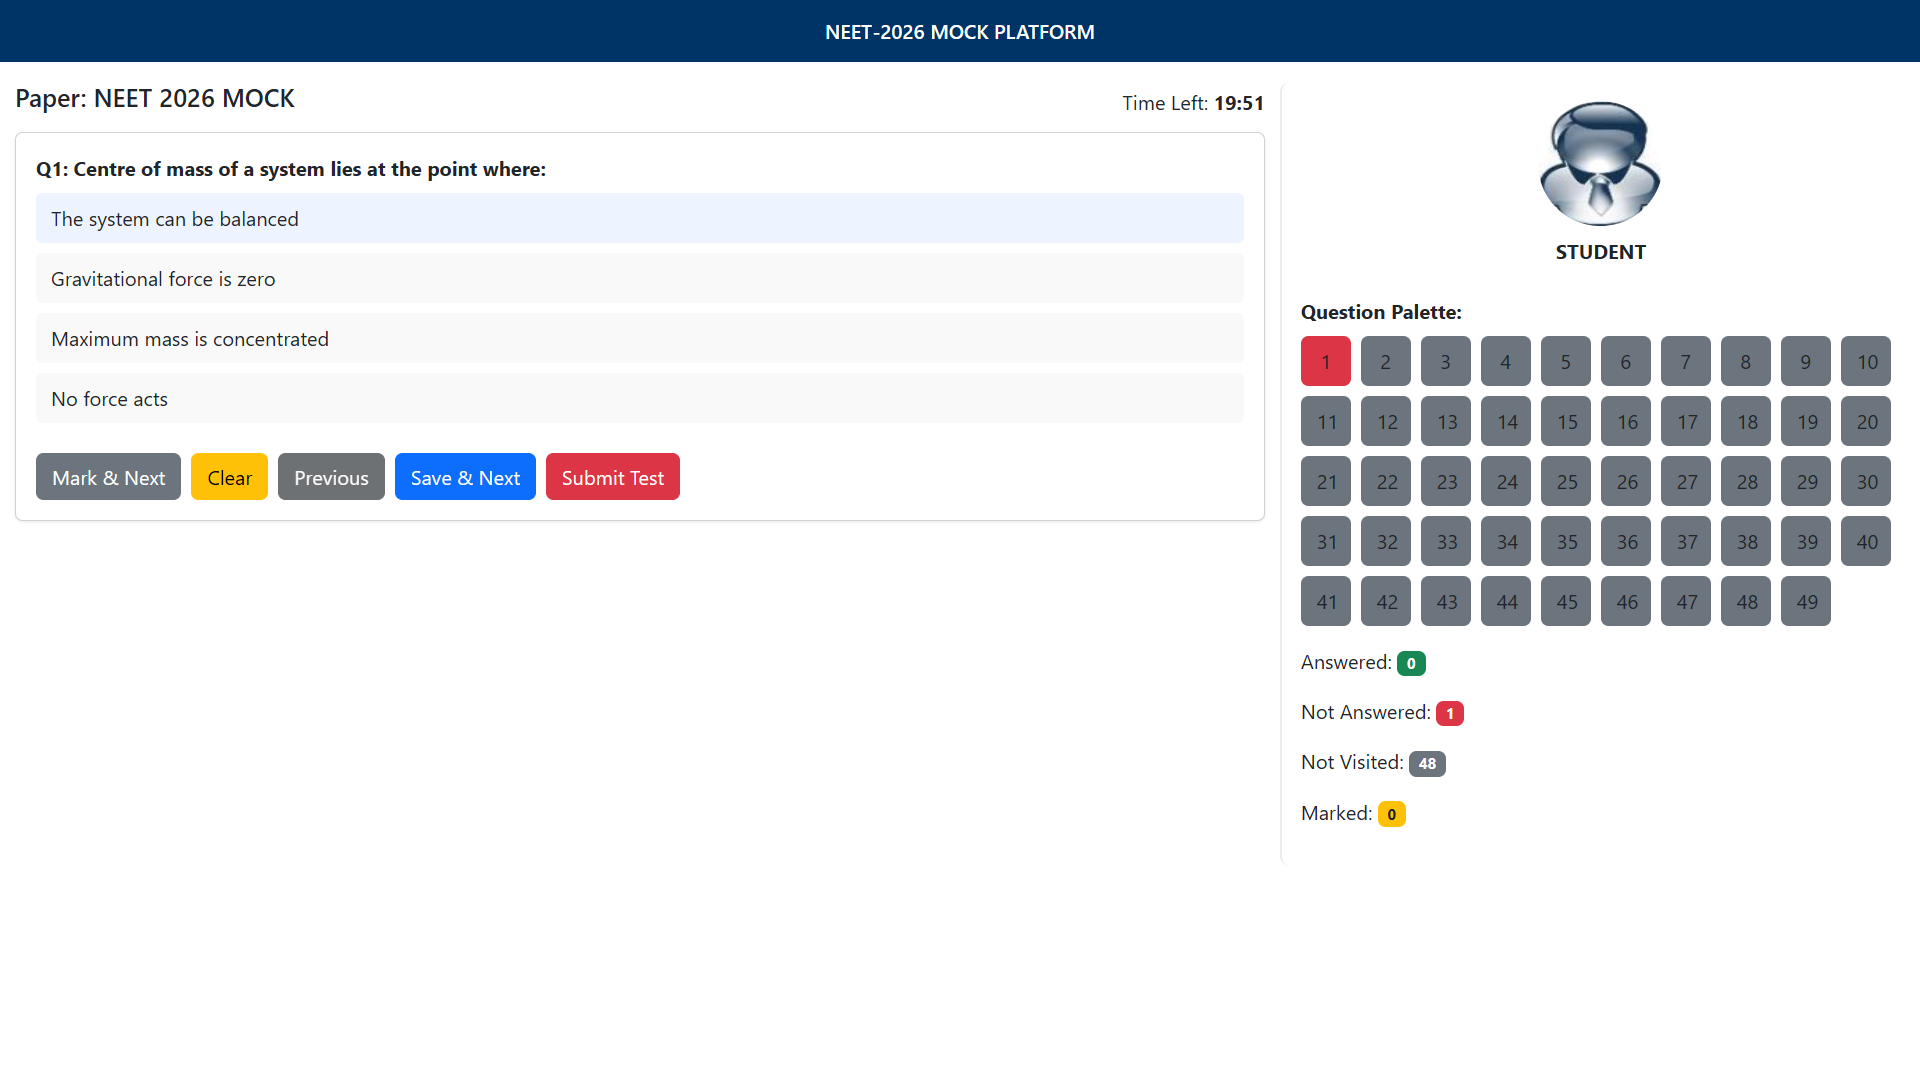Click Submit Test button
This screenshot has width=1920, height=1080.
[613, 477]
